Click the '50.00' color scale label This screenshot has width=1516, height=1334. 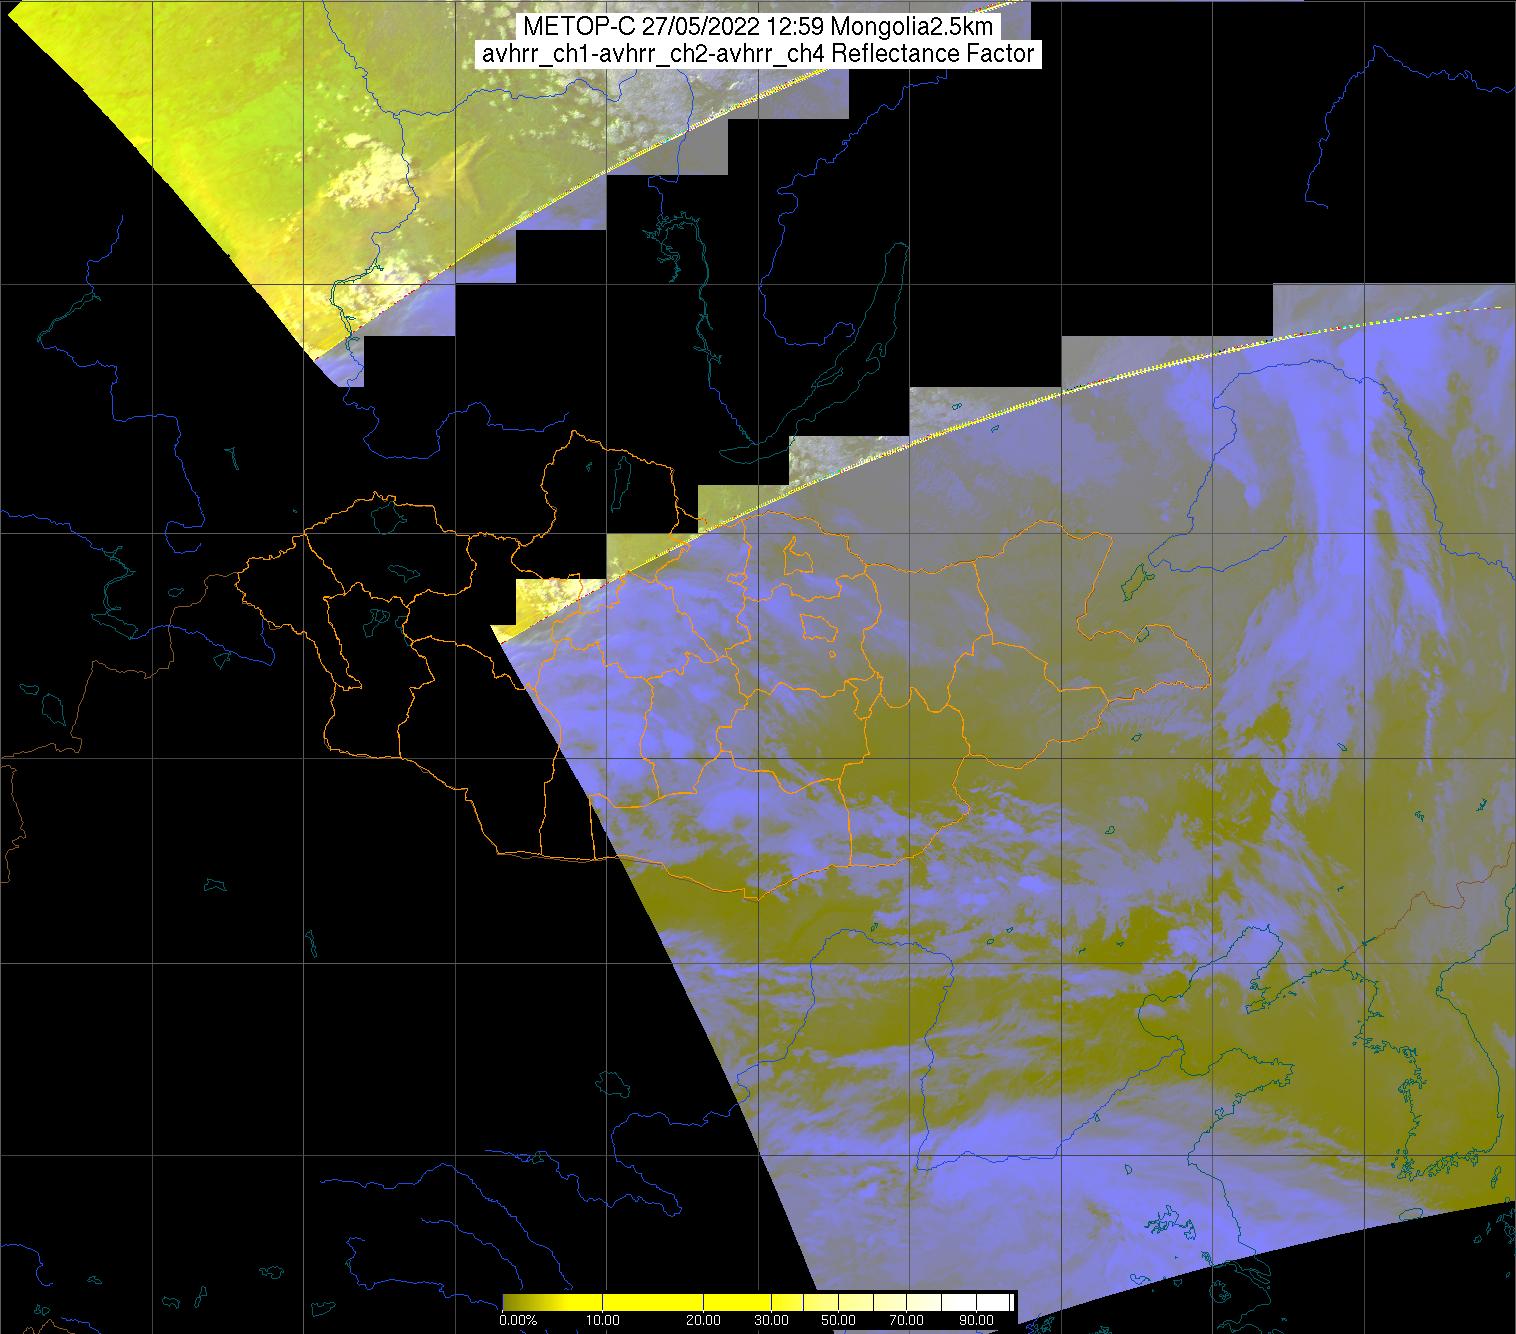(x=838, y=1321)
